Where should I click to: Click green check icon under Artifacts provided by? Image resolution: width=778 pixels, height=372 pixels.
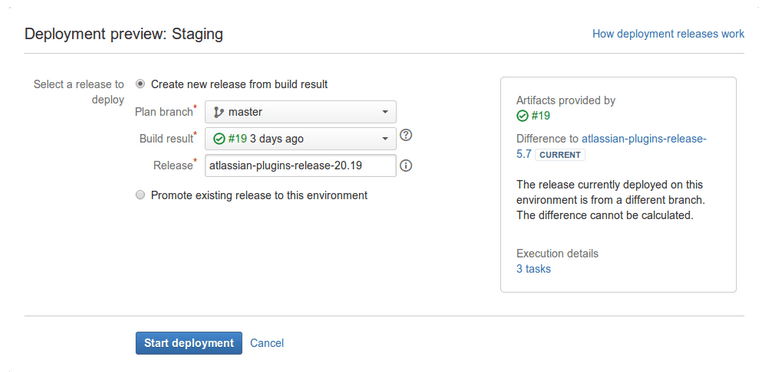[522, 116]
